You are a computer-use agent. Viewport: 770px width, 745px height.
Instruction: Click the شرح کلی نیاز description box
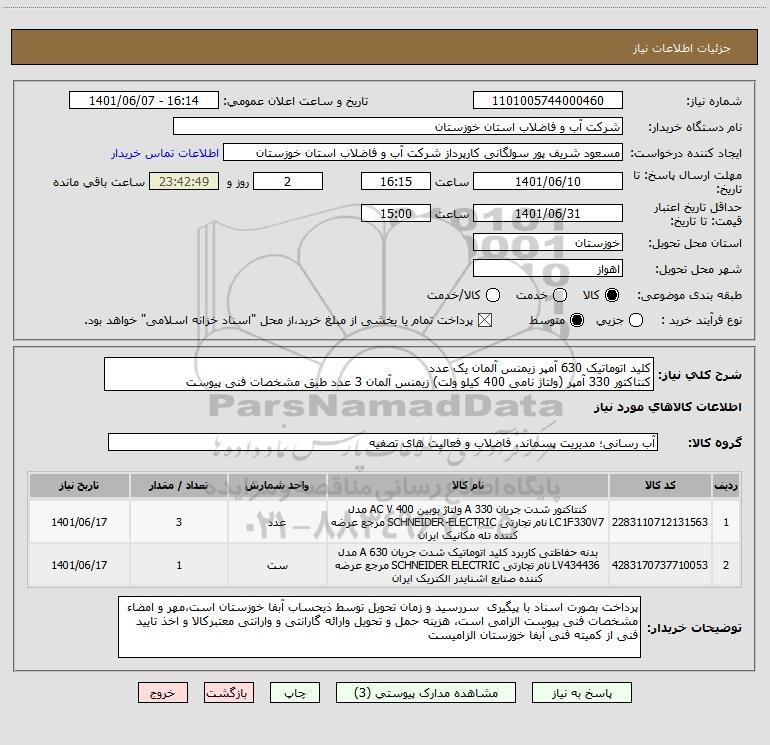point(379,374)
